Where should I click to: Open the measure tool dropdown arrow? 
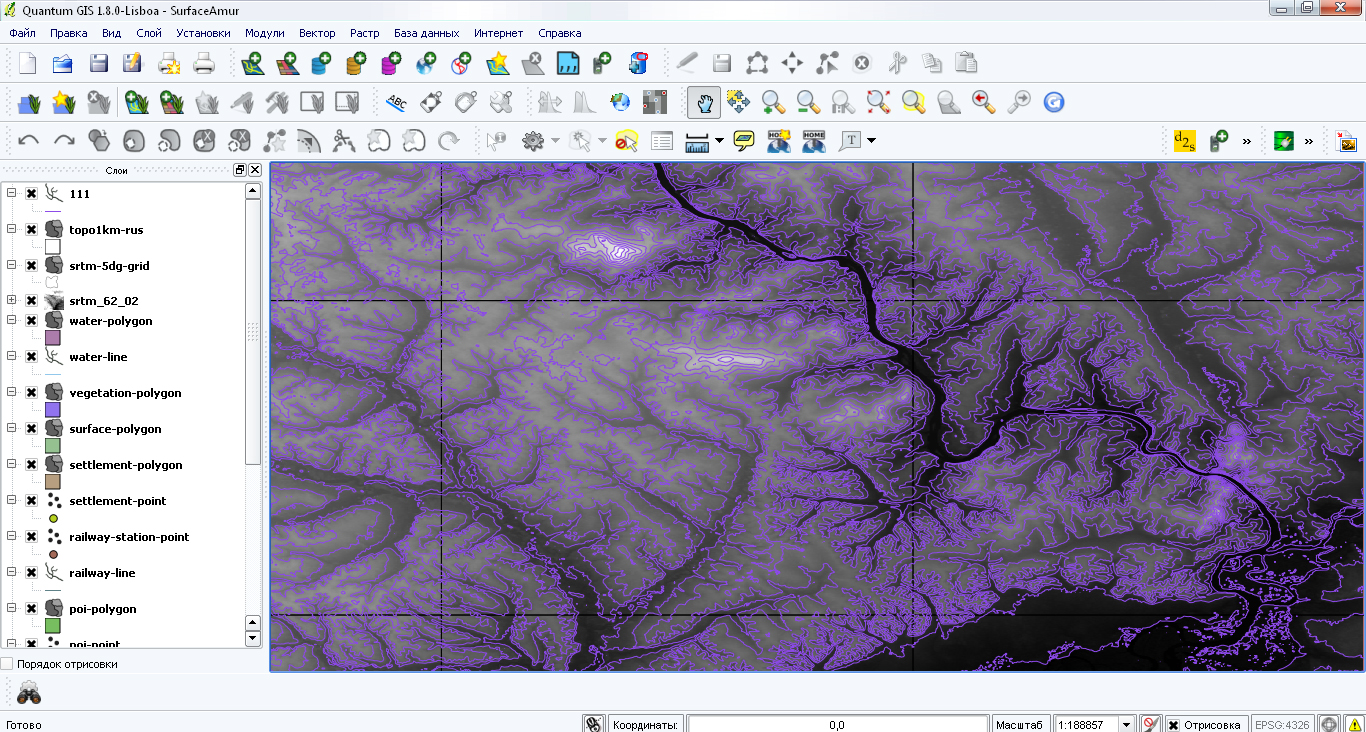pos(719,140)
